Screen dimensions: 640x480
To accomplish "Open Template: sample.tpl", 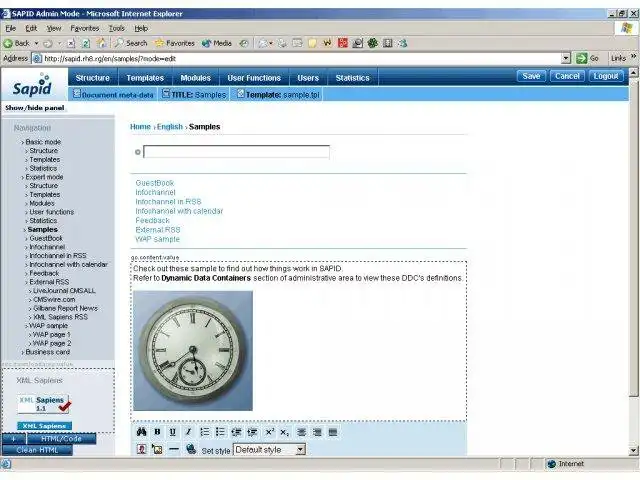I will coord(278,94).
